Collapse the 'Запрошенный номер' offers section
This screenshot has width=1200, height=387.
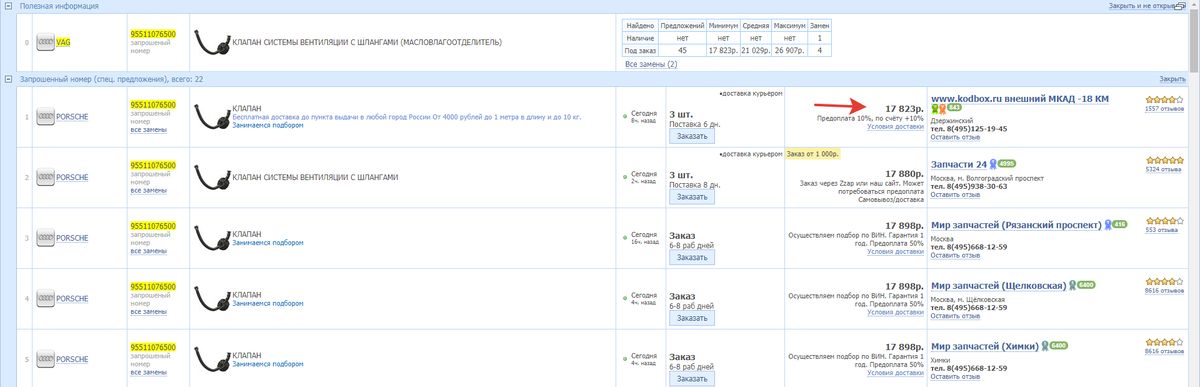tap(8, 78)
